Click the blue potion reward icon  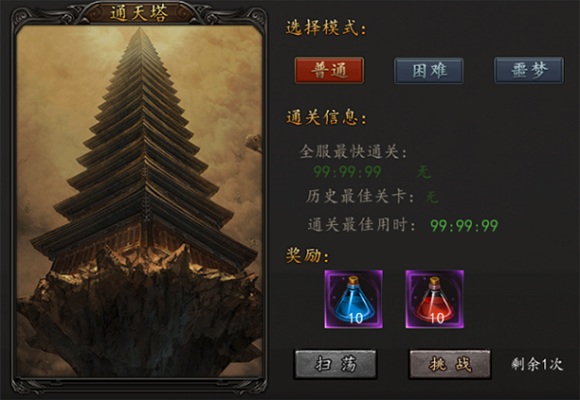(x=354, y=299)
